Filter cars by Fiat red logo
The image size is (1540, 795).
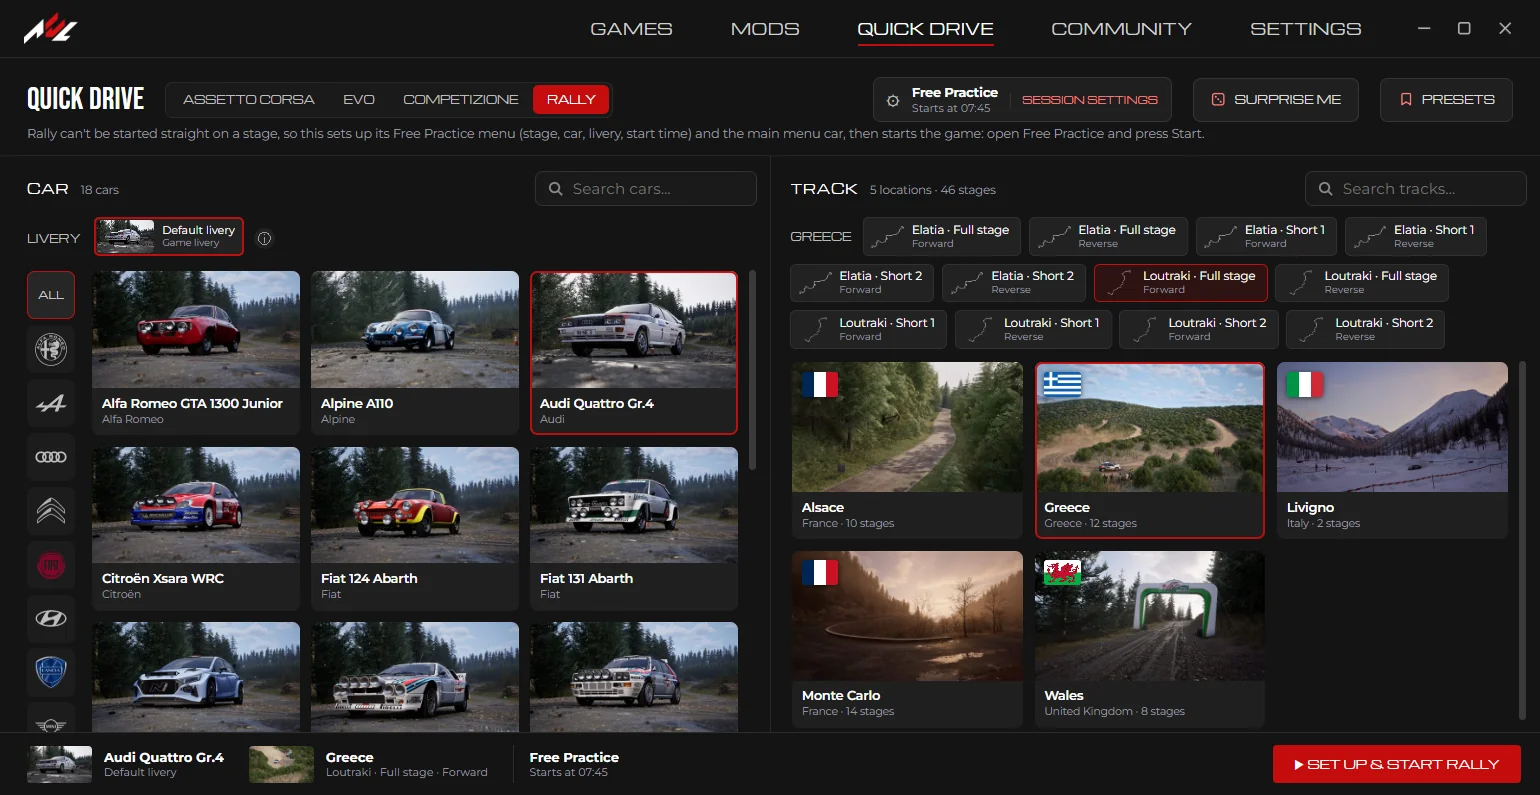point(51,565)
